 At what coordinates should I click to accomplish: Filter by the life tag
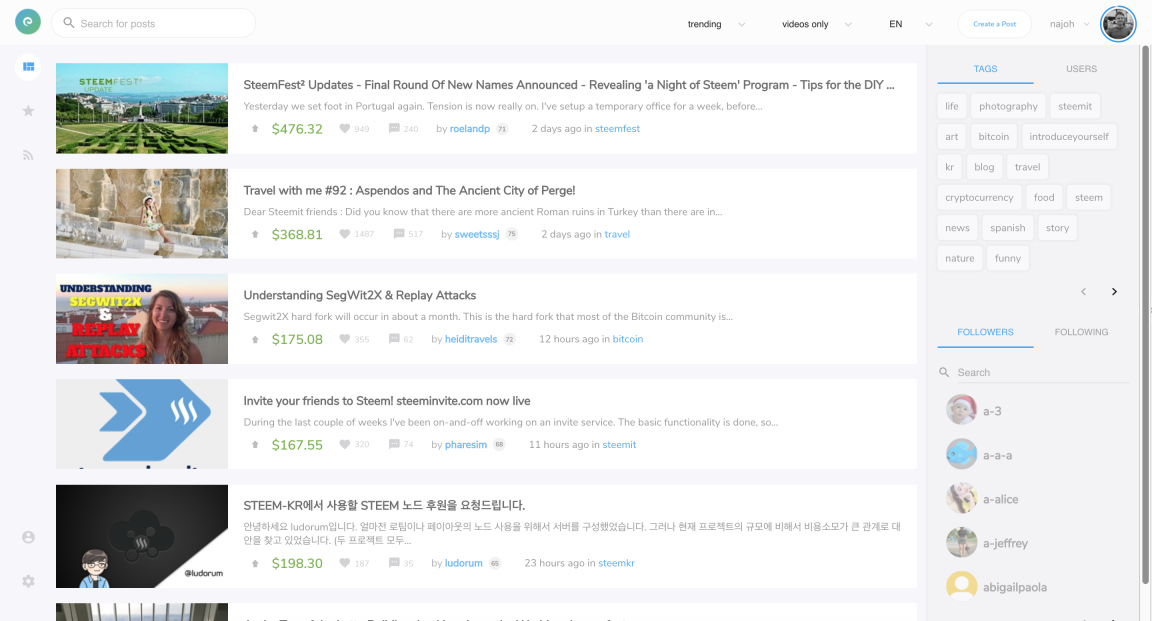click(x=951, y=107)
